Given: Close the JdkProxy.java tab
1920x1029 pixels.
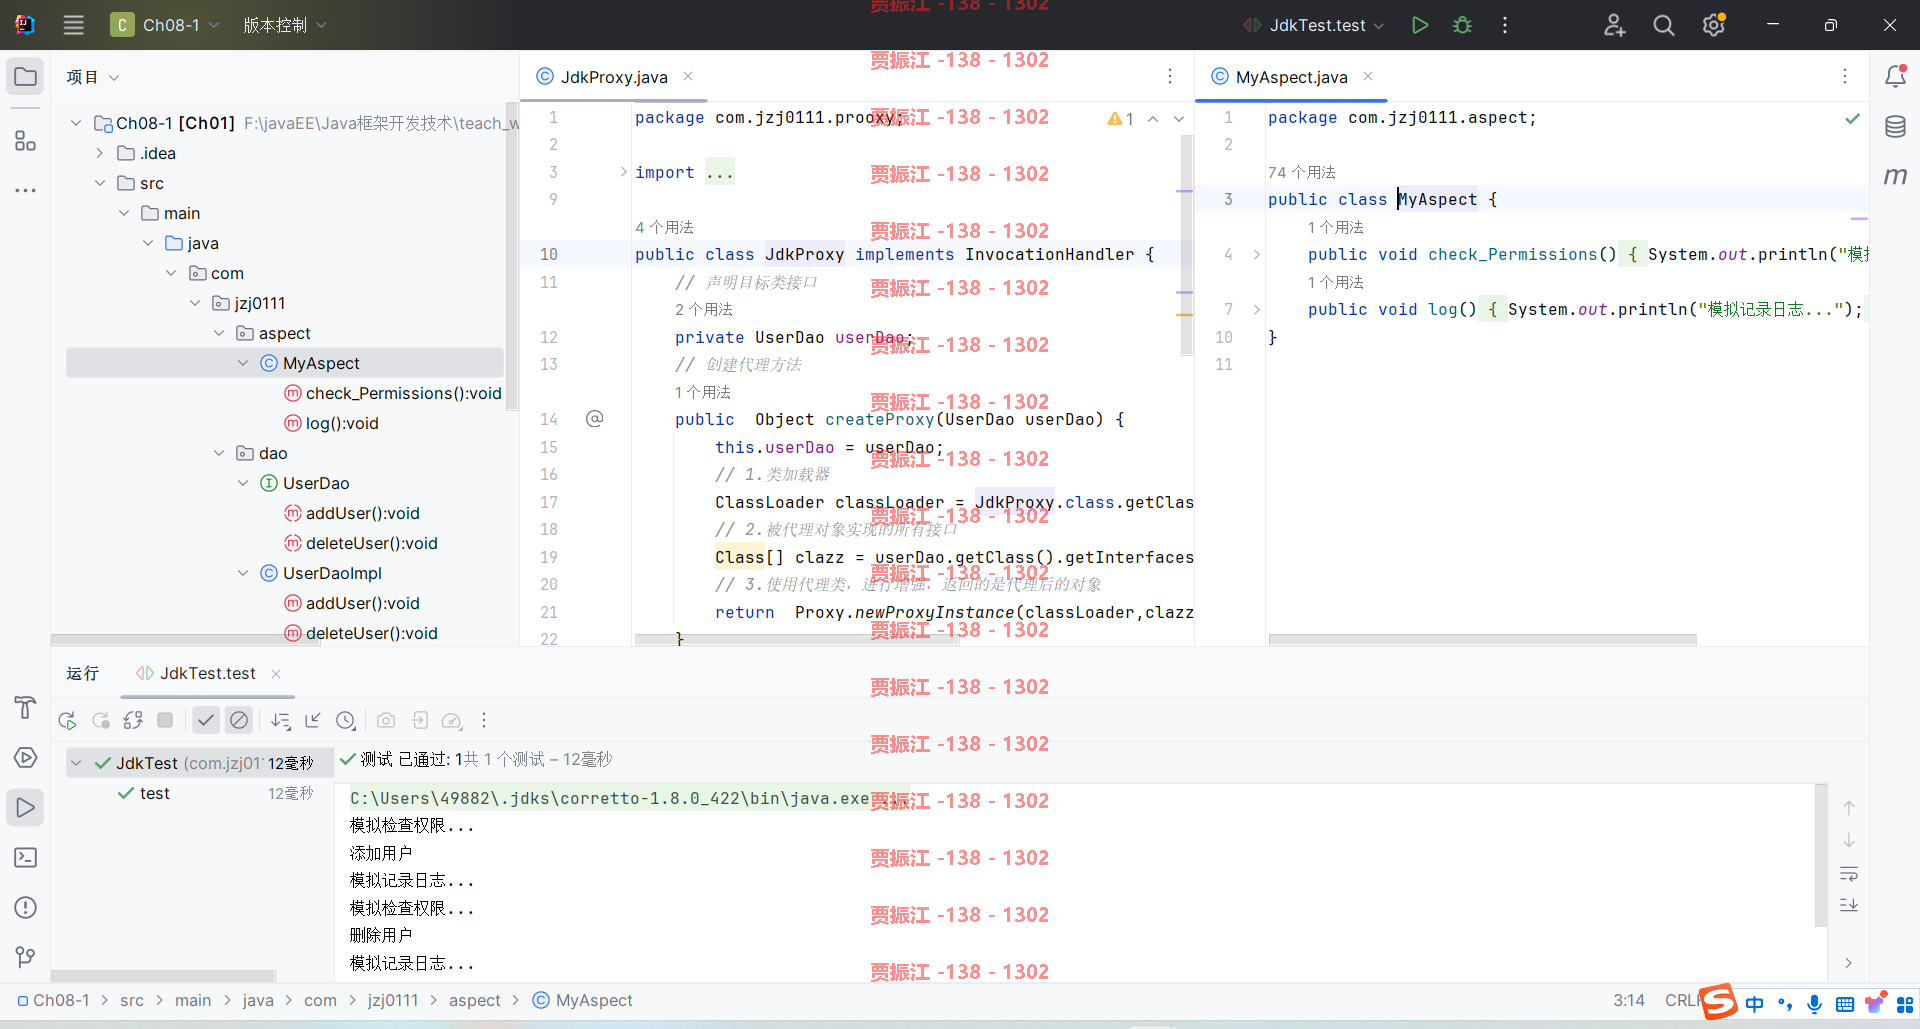Looking at the screenshot, I should (688, 76).
